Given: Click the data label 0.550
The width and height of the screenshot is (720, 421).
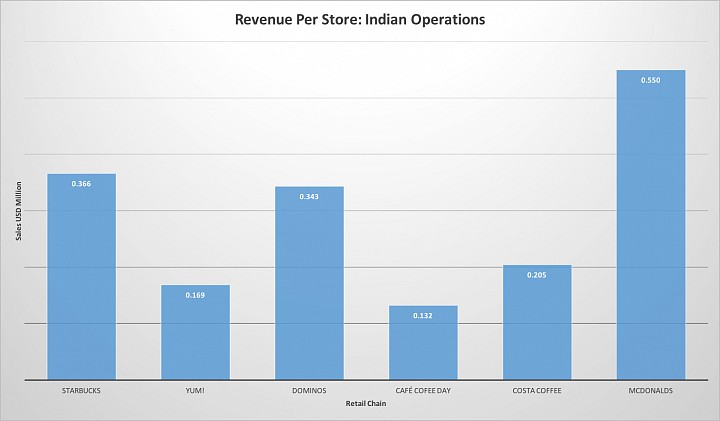Looking at the screenshot, I should [x=651, y=80].
